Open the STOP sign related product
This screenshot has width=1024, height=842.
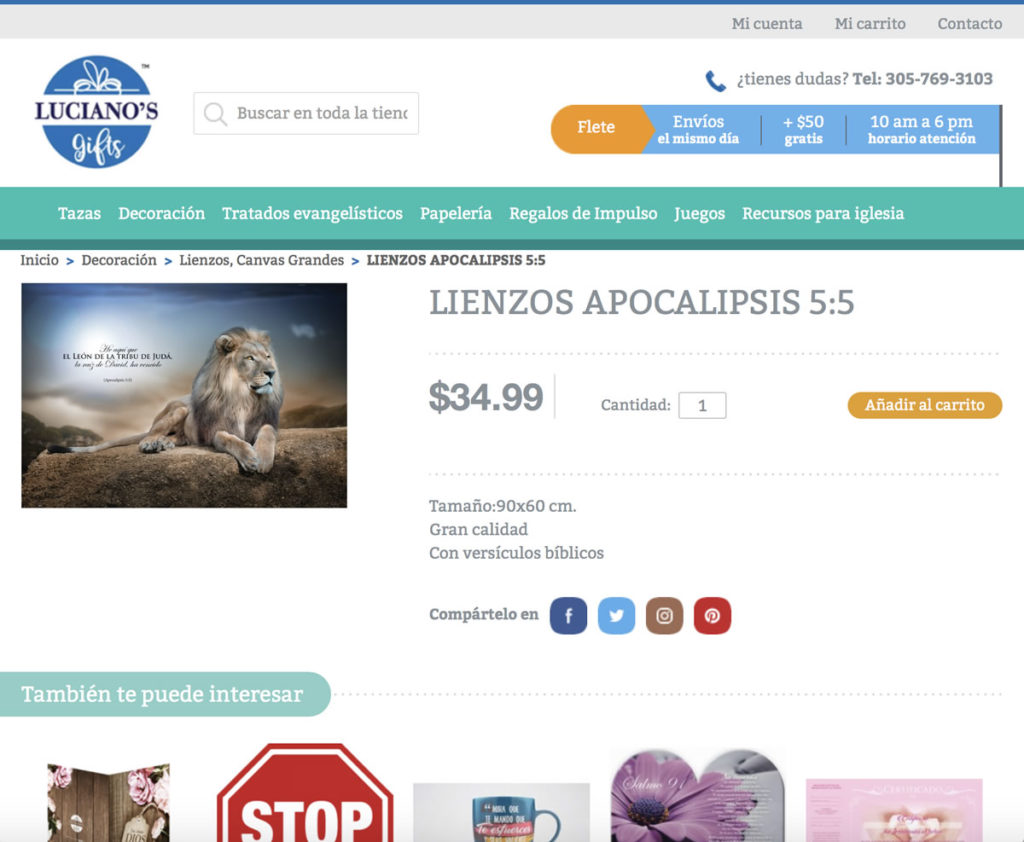305,792
